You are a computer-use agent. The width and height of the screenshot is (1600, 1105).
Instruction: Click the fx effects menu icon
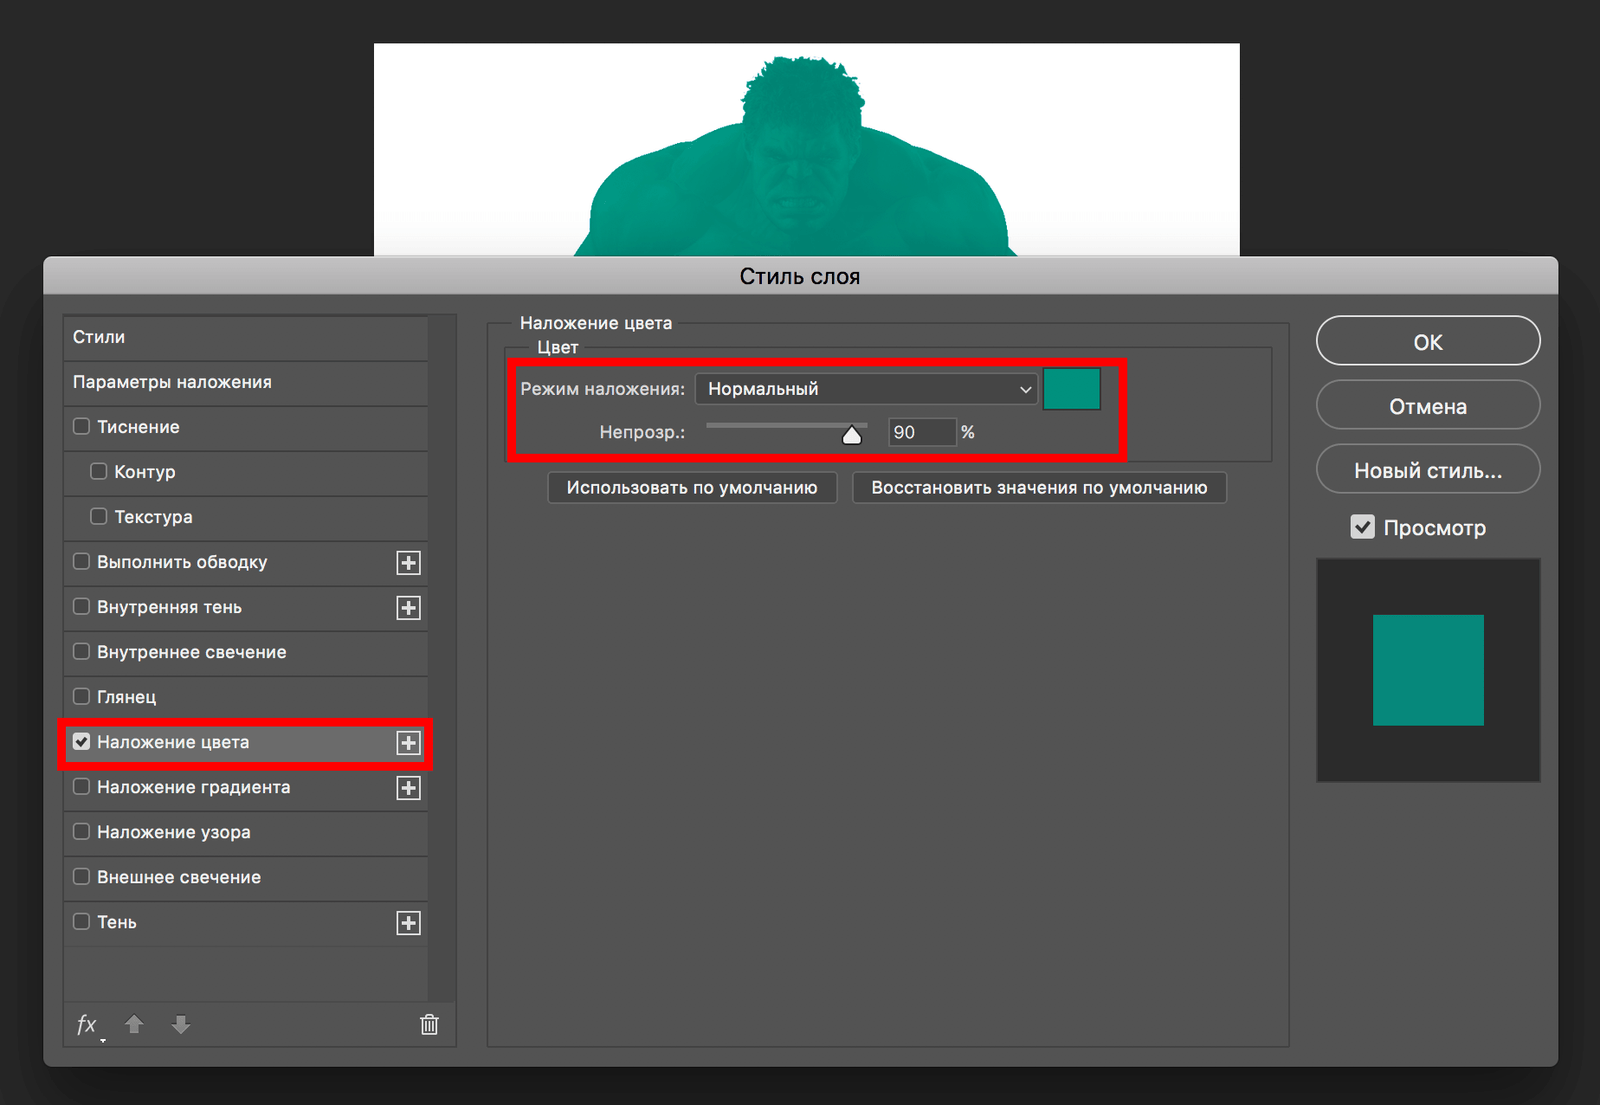point(87,1025)
